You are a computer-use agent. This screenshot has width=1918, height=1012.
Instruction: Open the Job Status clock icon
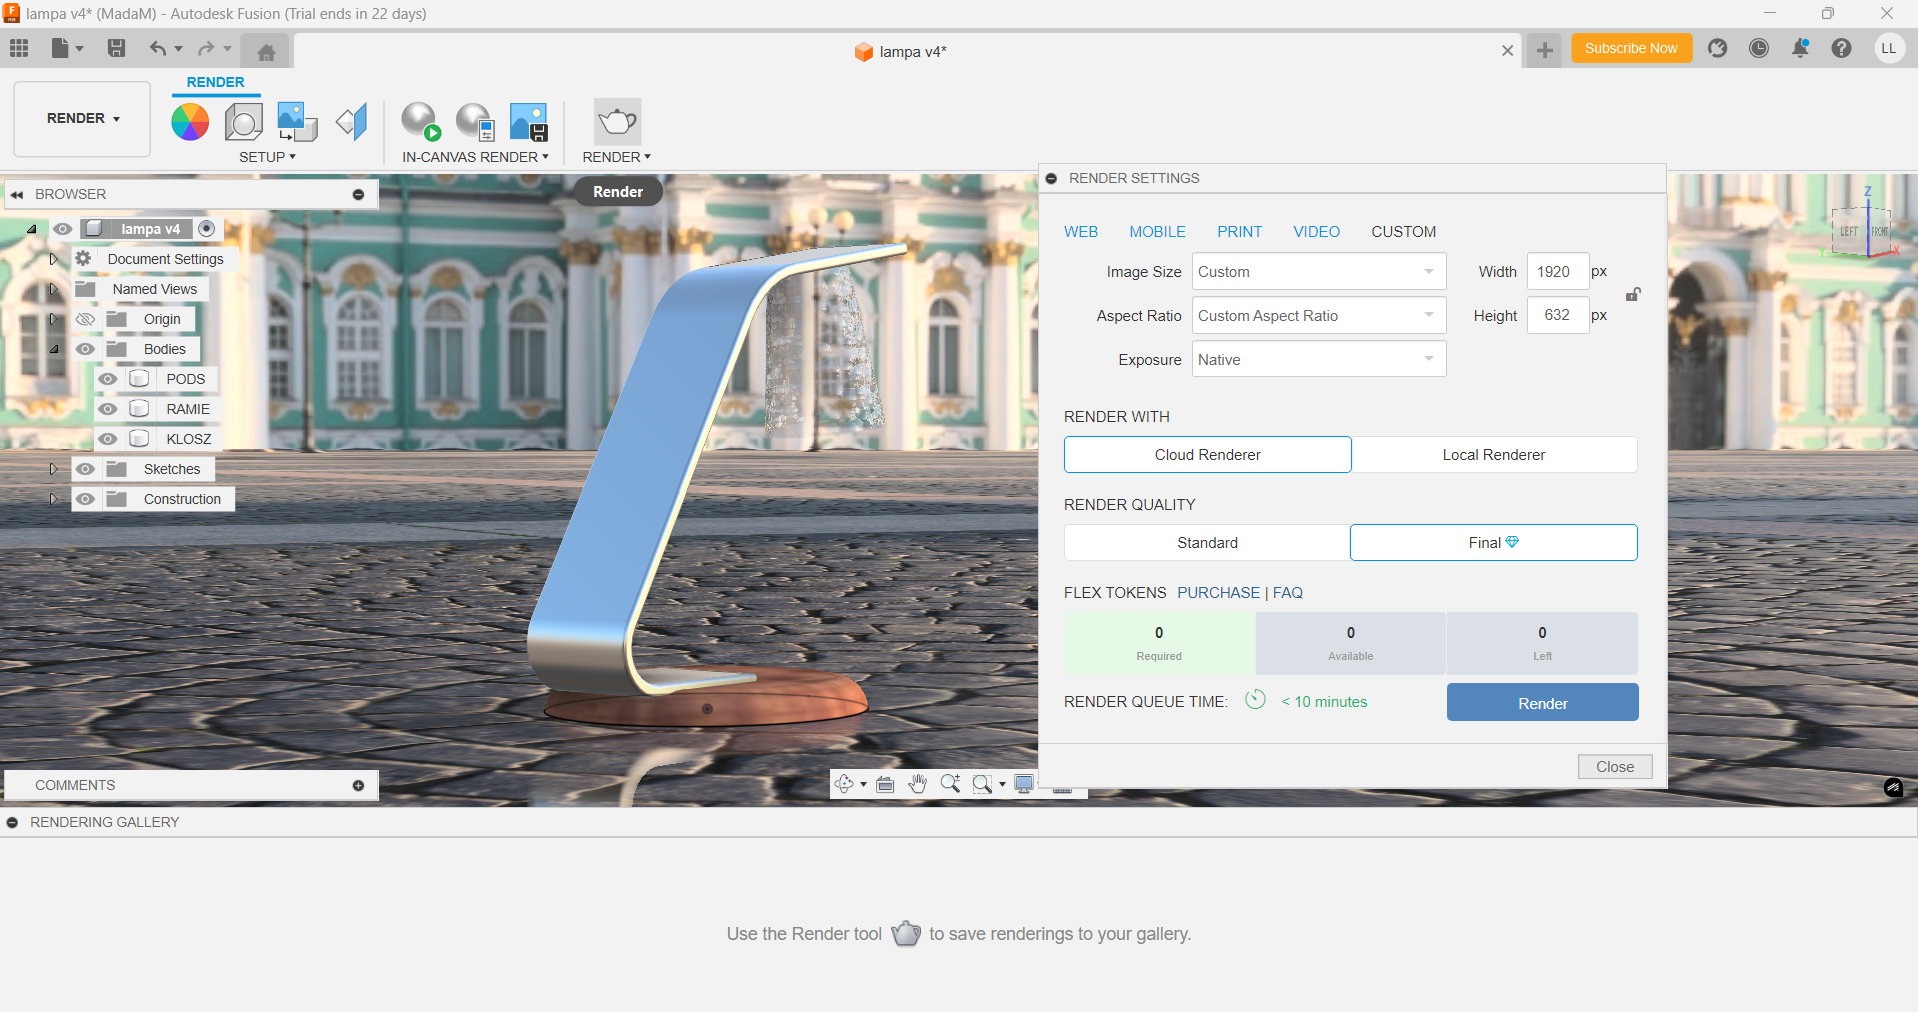coord(1759,48)
